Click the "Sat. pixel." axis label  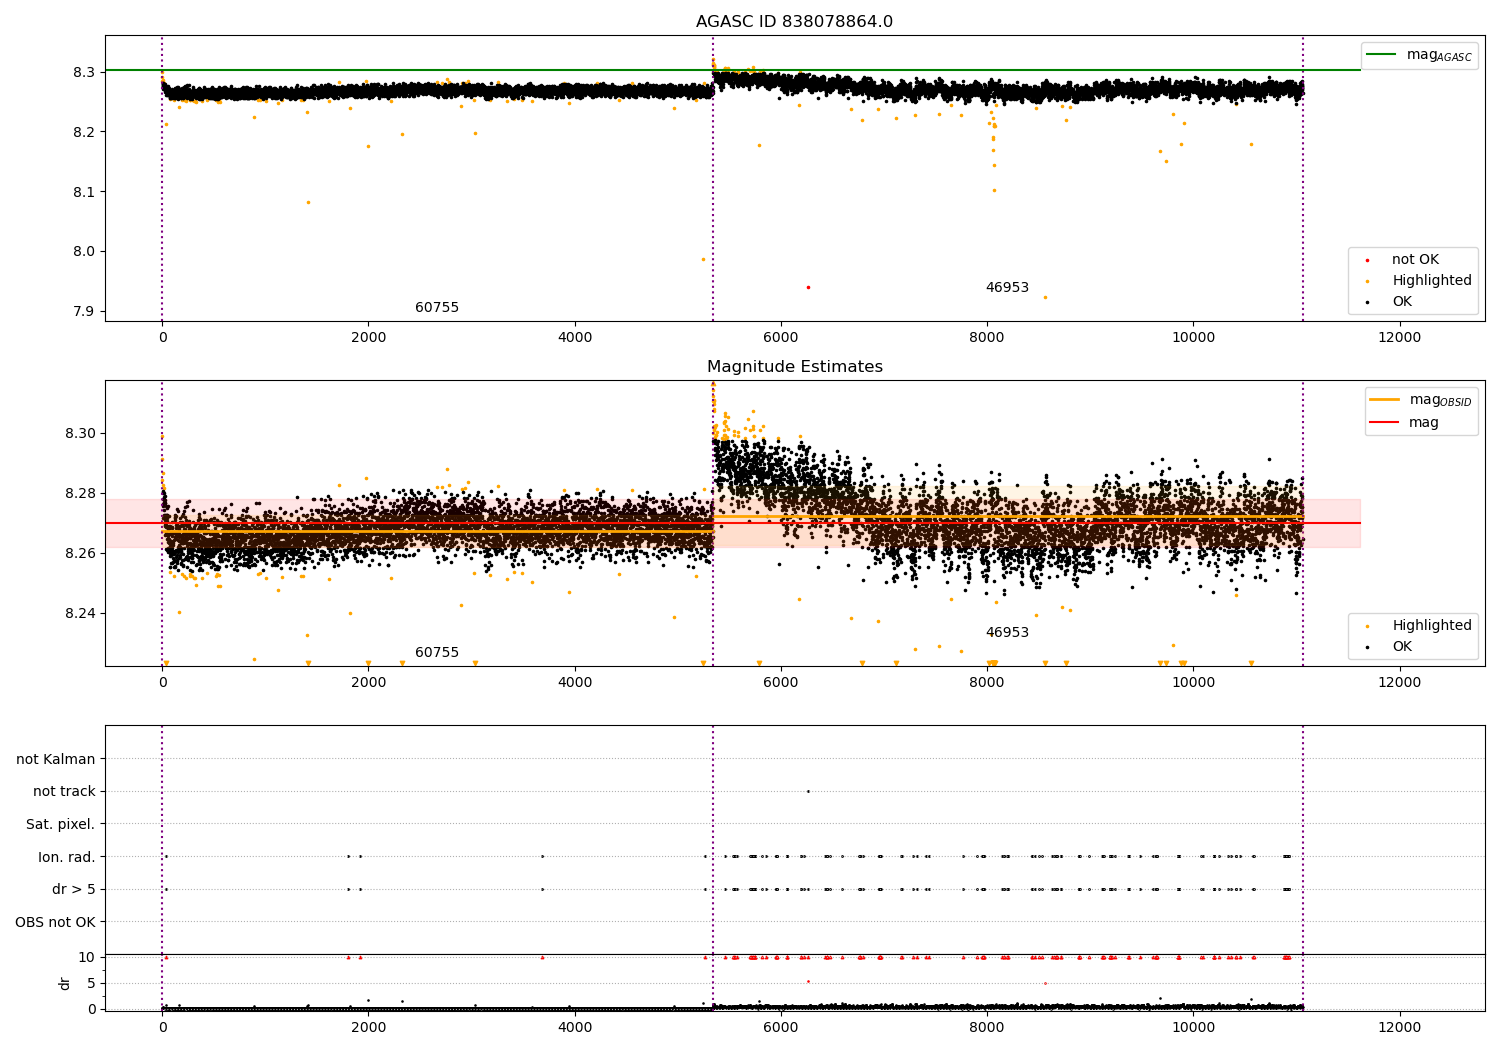point(61,825)
